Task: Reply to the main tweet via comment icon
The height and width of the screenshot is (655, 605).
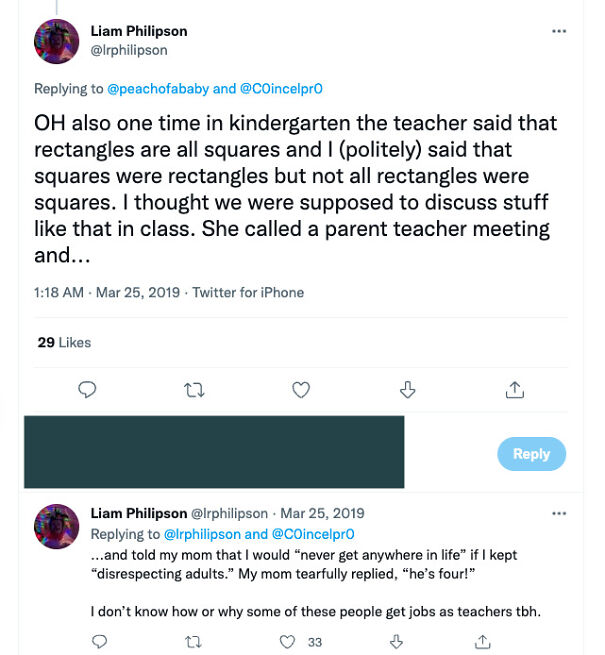Action: click(87, 389)
